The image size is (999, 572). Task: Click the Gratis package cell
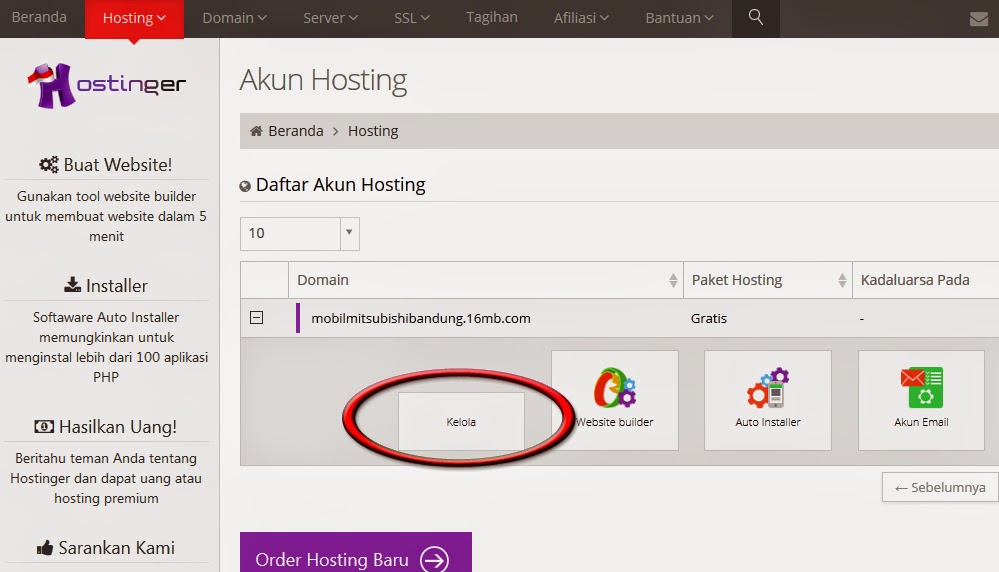tap(708, 318)
